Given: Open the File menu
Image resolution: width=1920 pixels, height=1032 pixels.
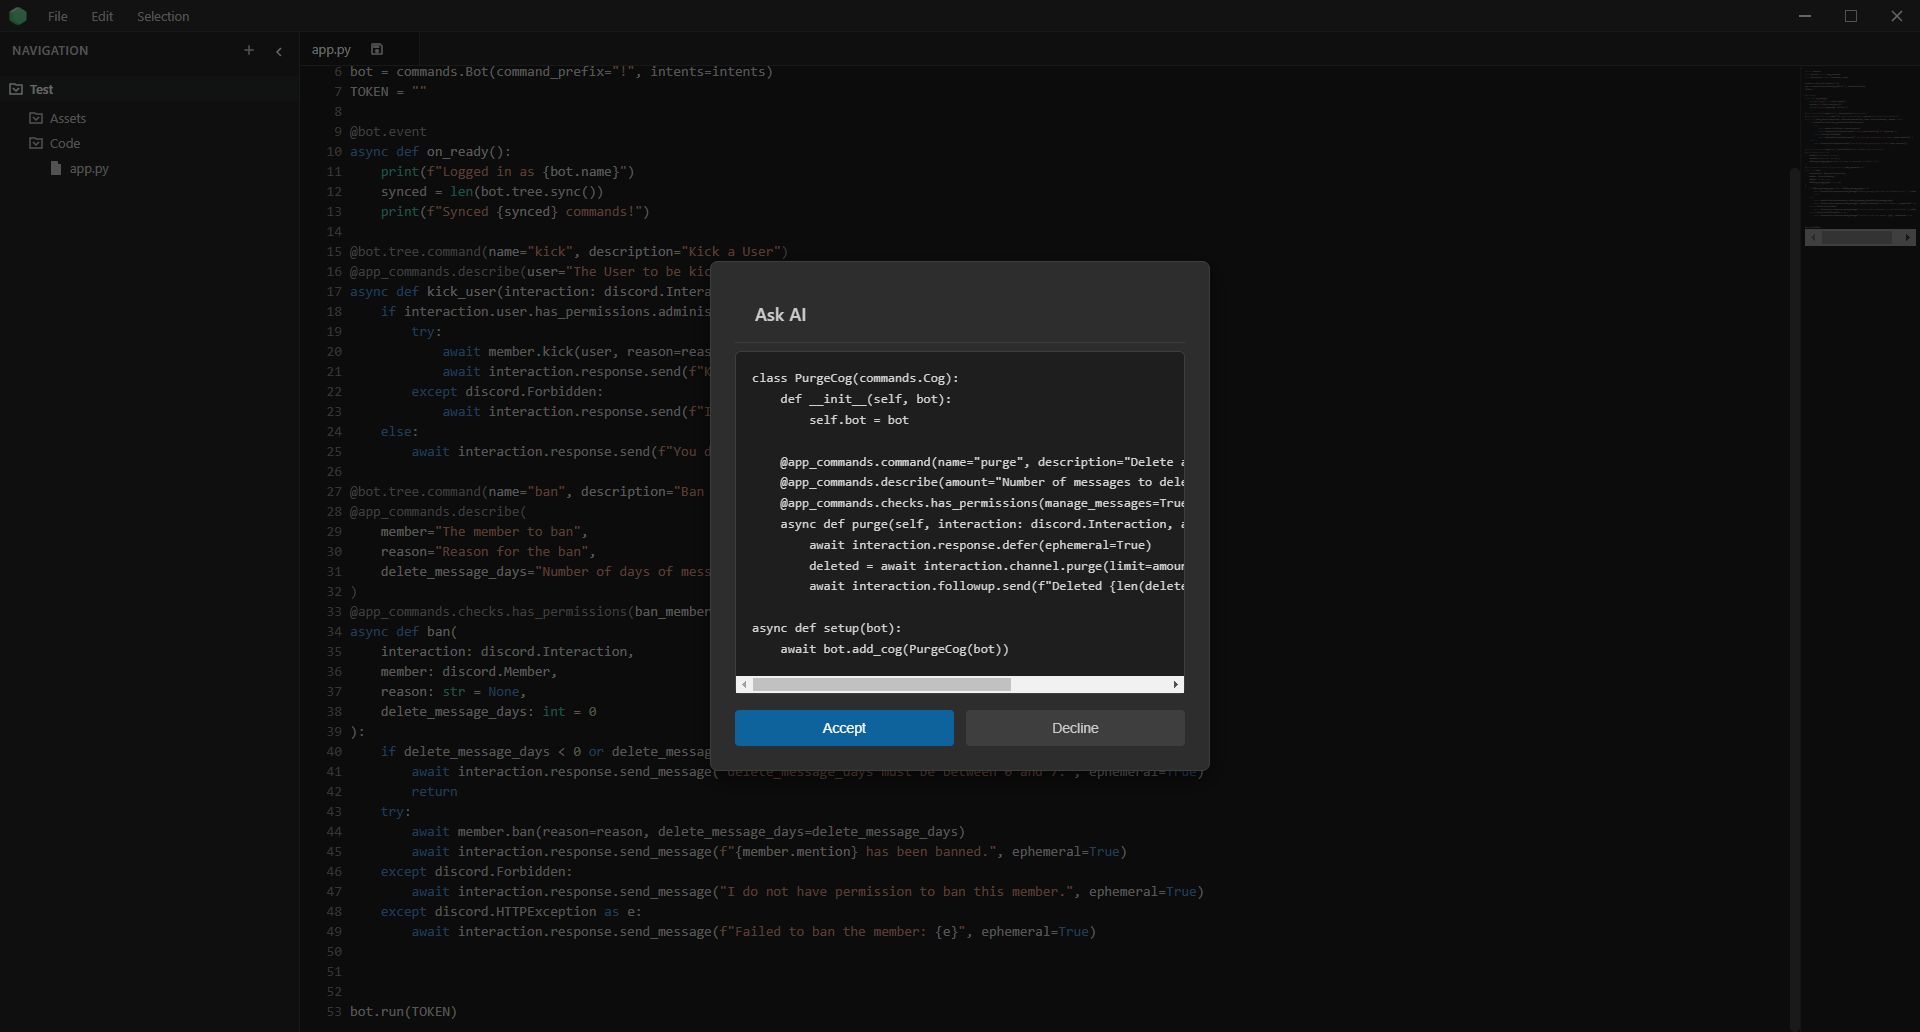Looking at the screenshot, I should 58,16.
